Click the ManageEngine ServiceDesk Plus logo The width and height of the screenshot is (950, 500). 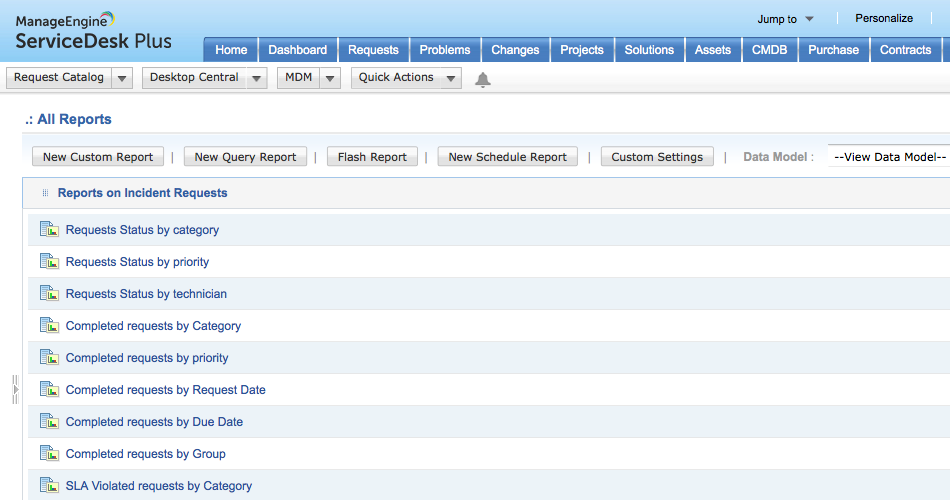click(x=93, y=32)
